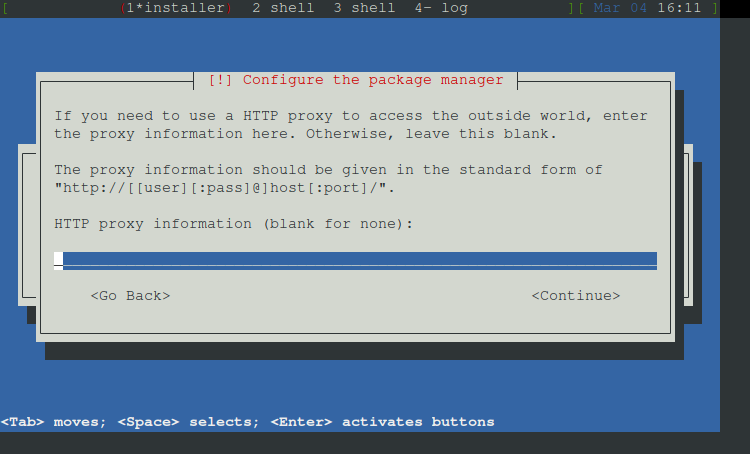Click the [!] priority marker in title

click(x=221, y=80)
